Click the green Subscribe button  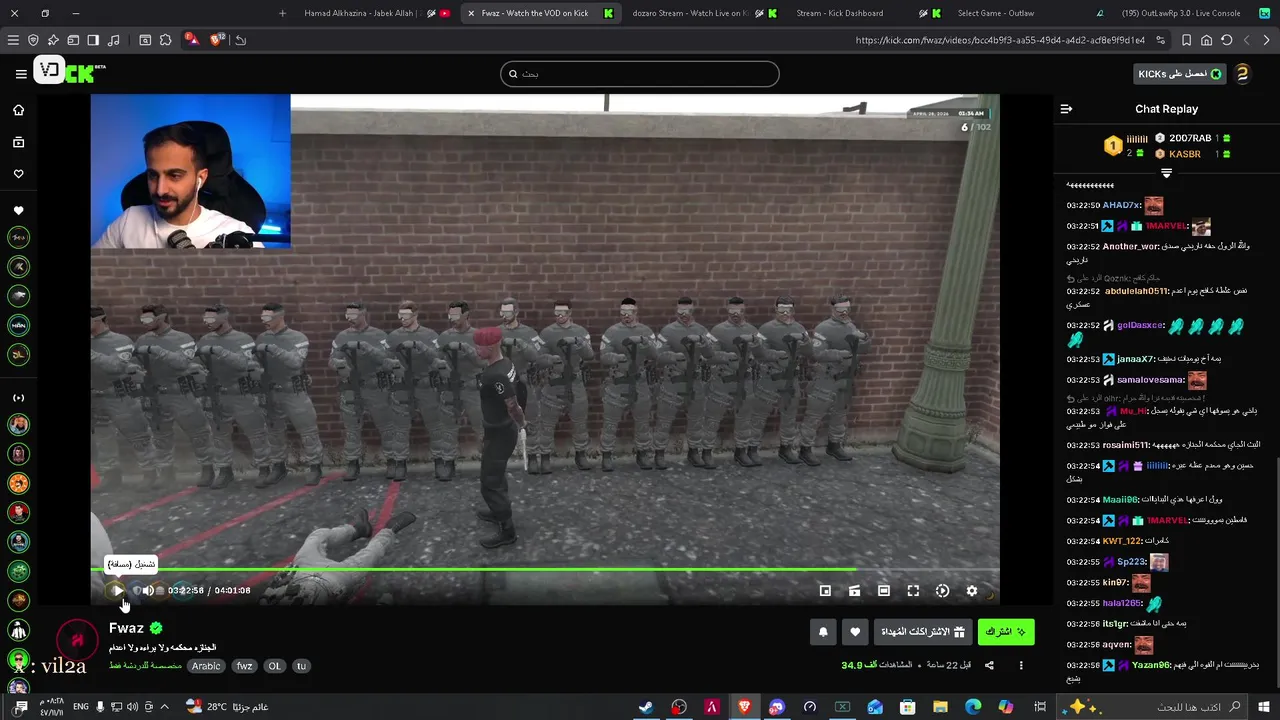(1006, 632)
